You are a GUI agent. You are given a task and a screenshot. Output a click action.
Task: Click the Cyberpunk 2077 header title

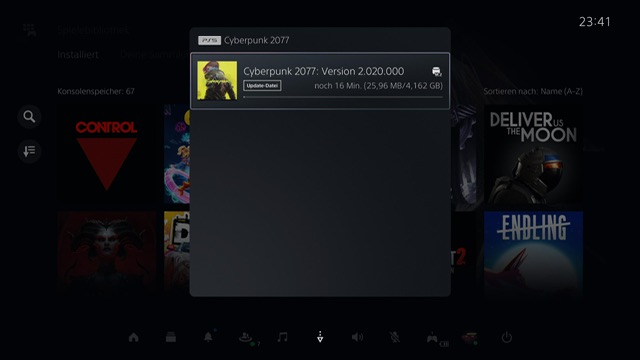257,40
